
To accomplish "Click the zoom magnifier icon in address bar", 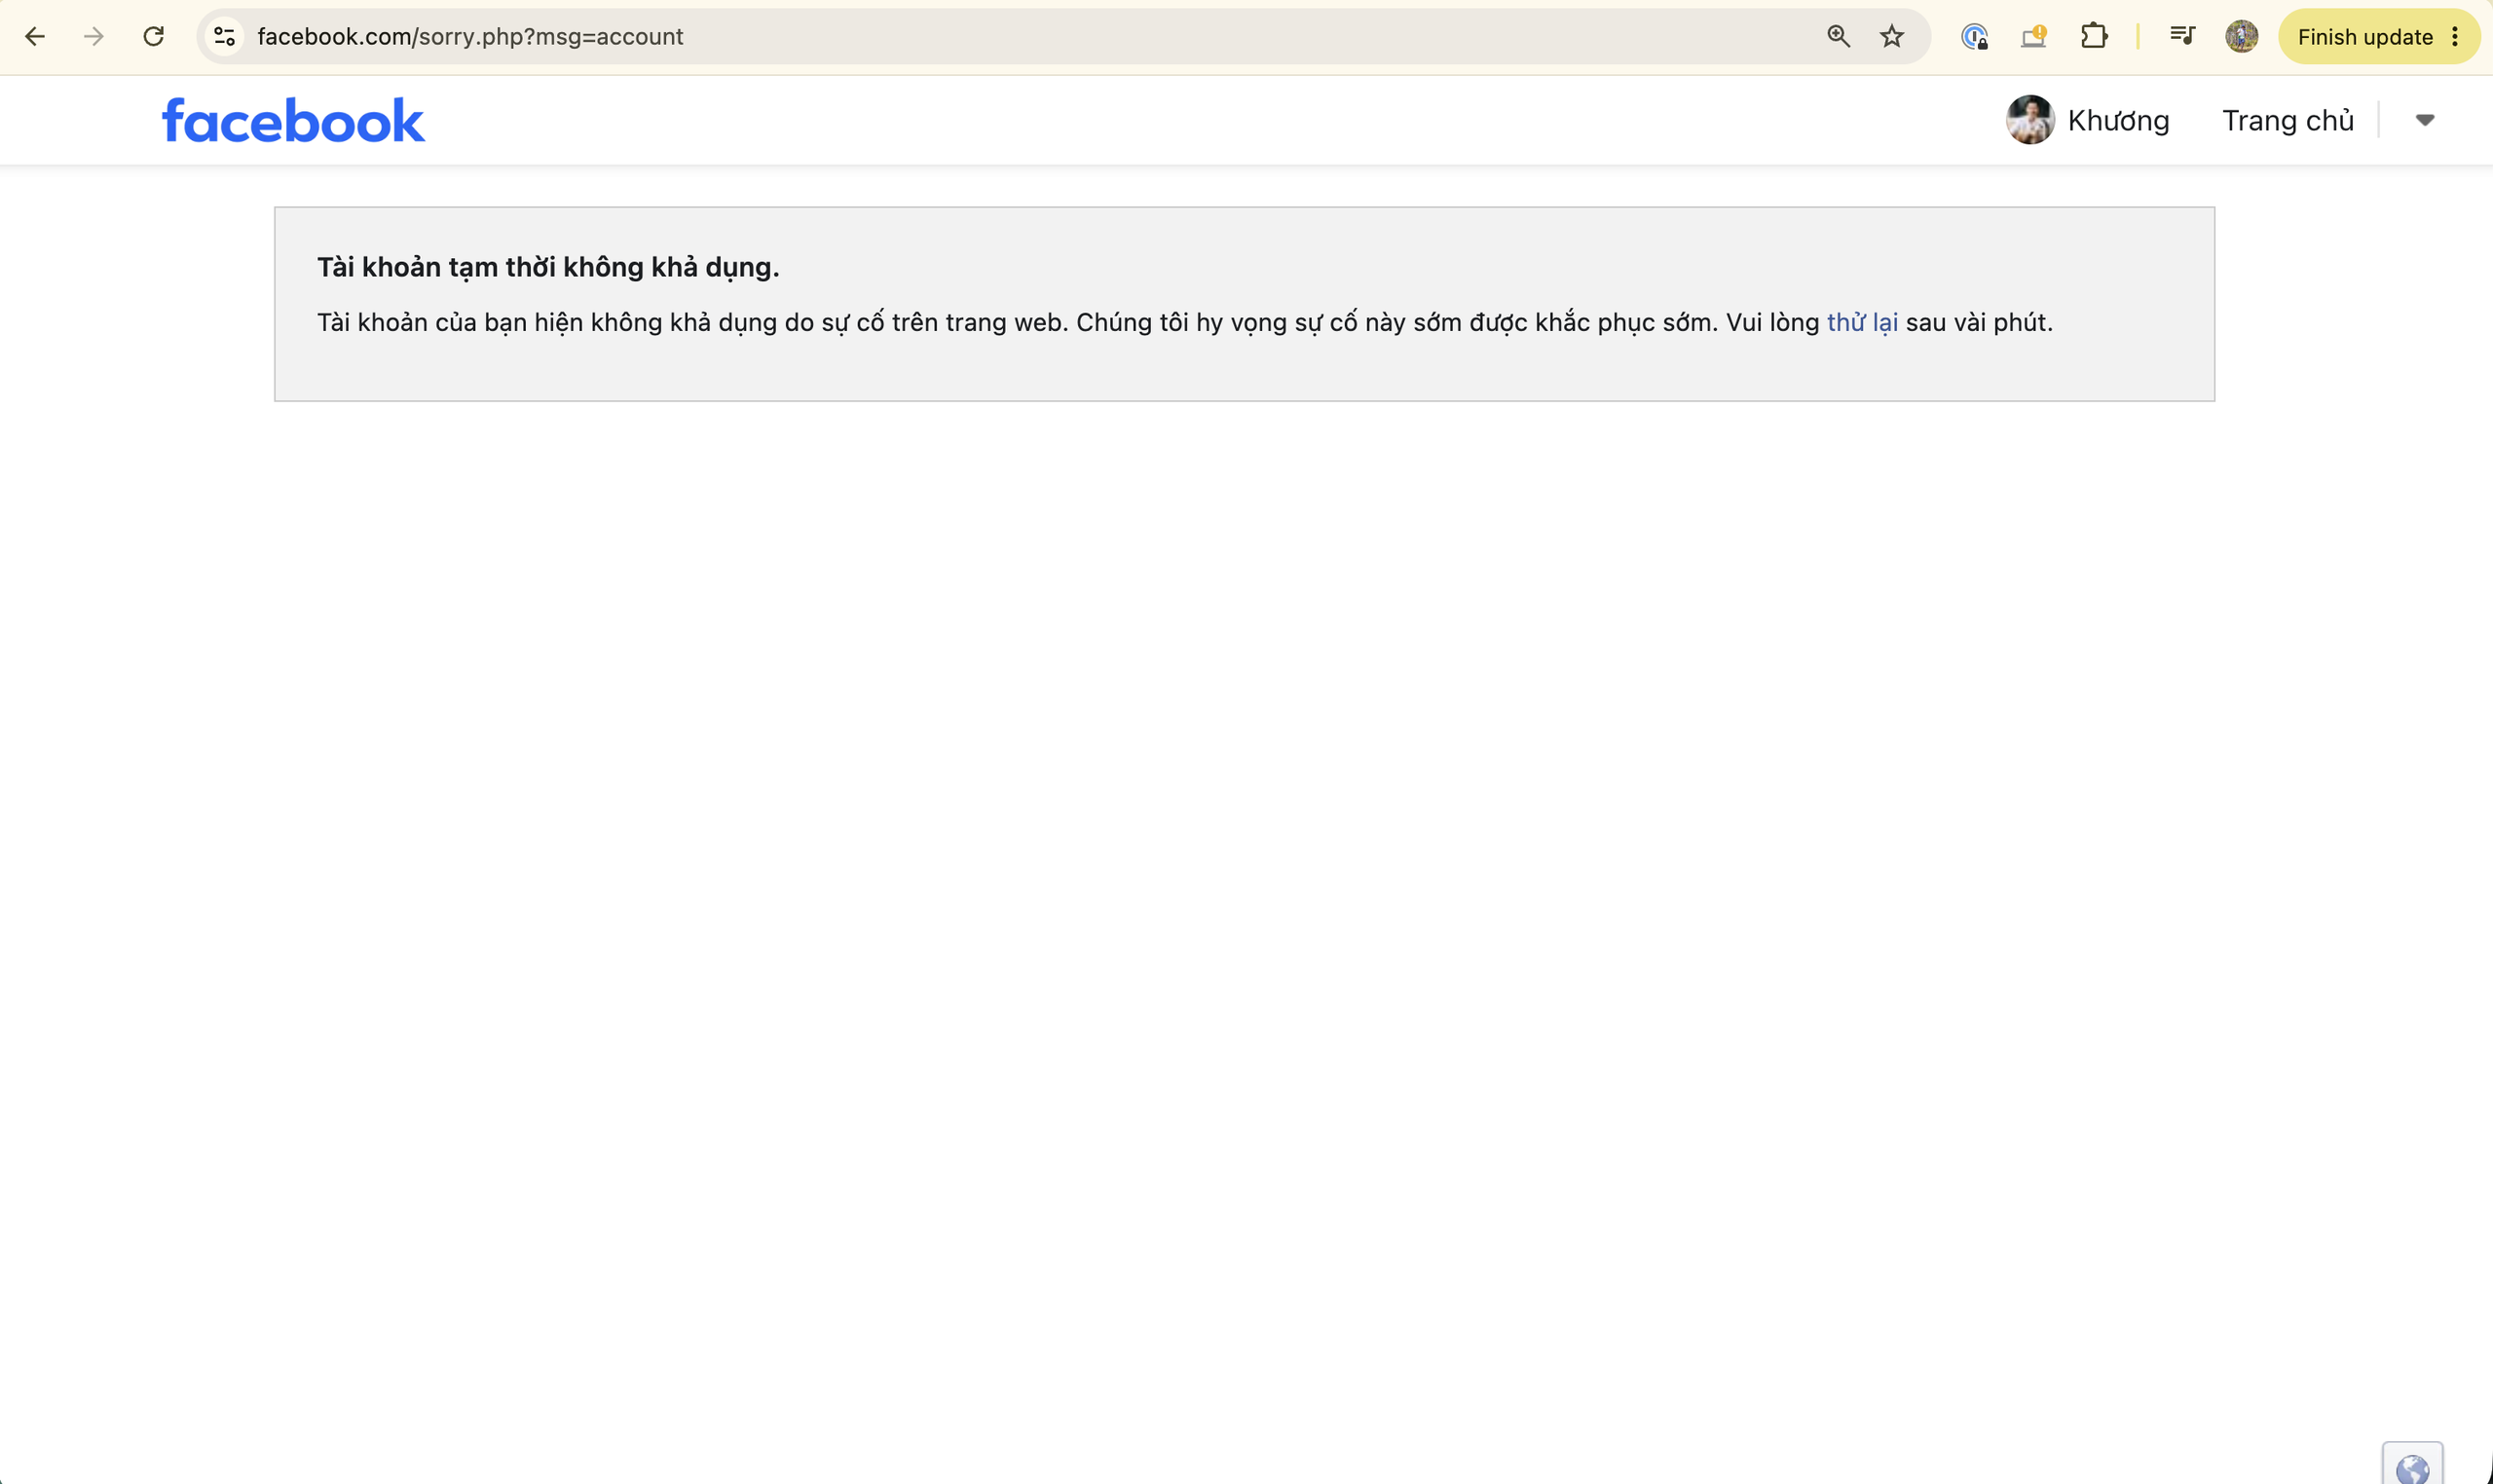I will click(1838, 37).
